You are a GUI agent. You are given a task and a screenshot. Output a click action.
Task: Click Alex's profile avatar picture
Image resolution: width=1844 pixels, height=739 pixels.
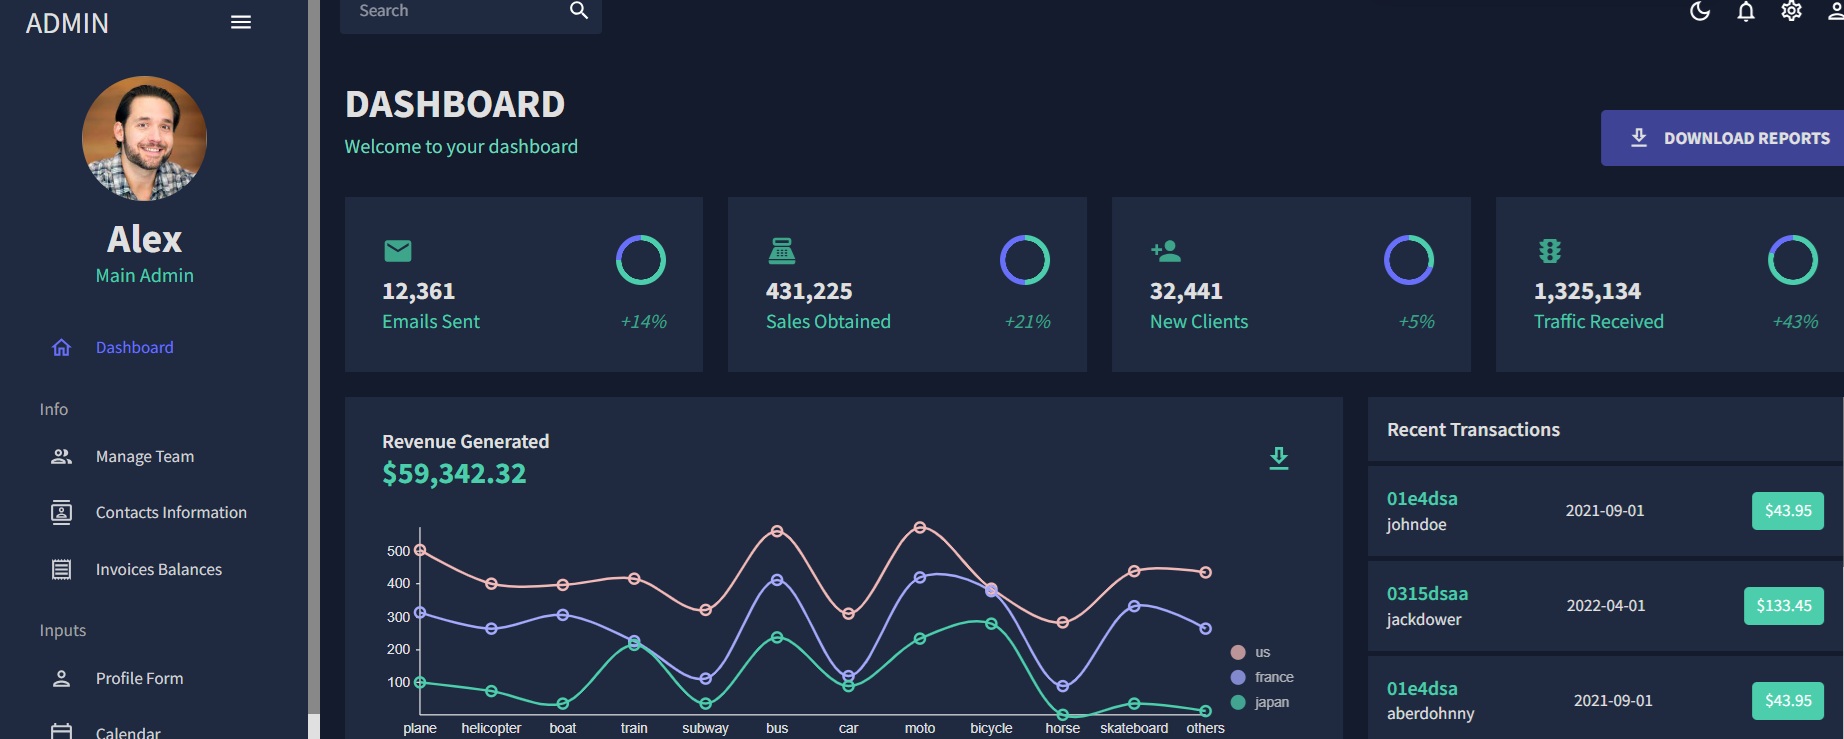145,139
